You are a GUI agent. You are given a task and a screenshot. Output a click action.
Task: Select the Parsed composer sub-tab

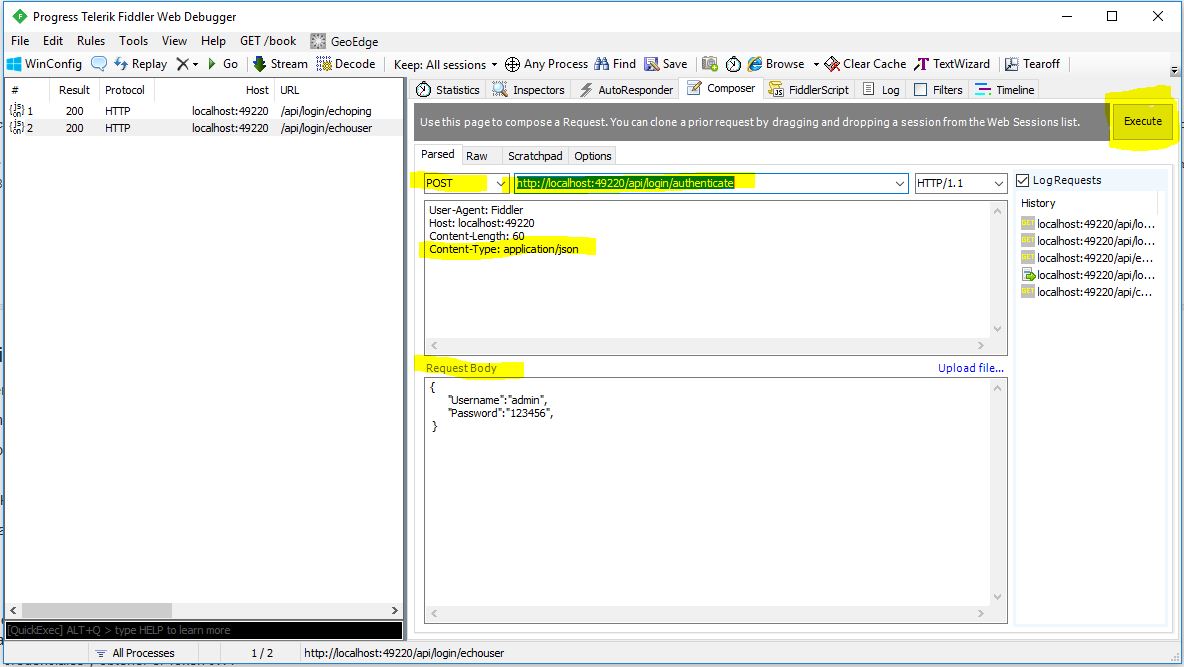438,154
